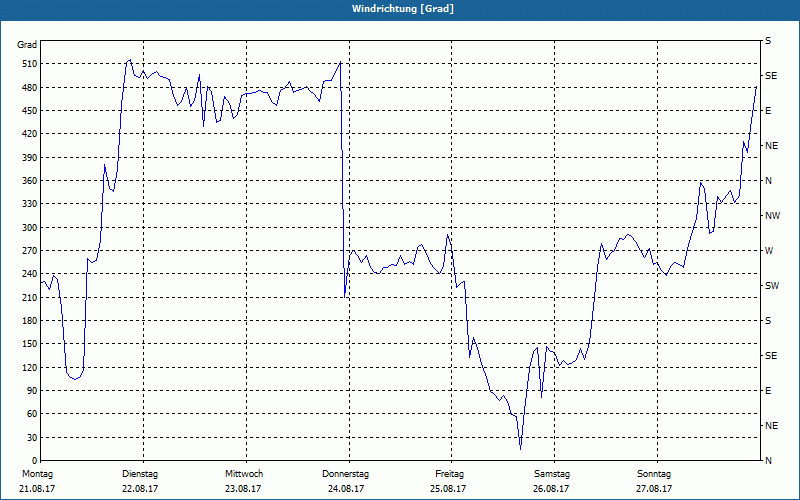Select the "Donnerstag" day label
Screen dimensions: 800x500
(345, 474)
